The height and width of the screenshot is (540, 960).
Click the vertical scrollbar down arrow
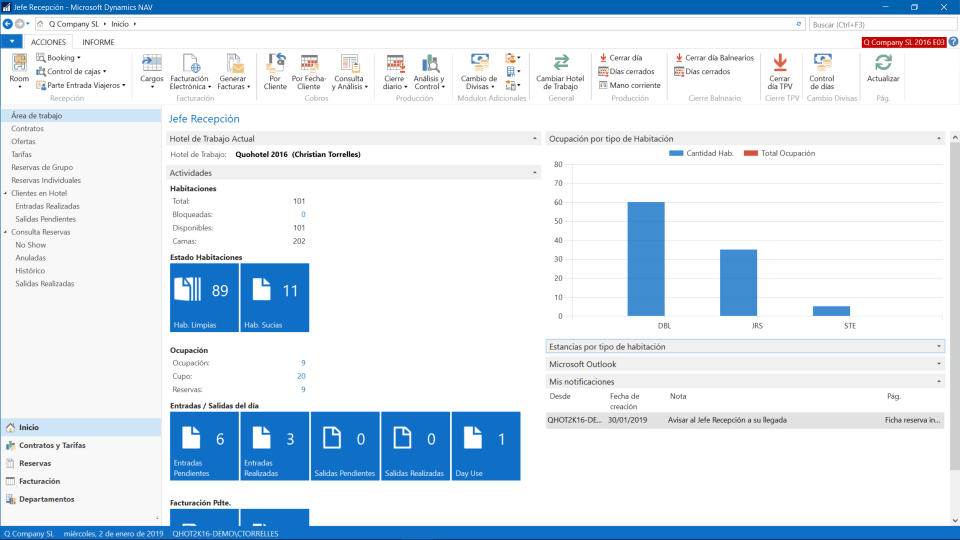pyautogui.click(x=955, y=520)
